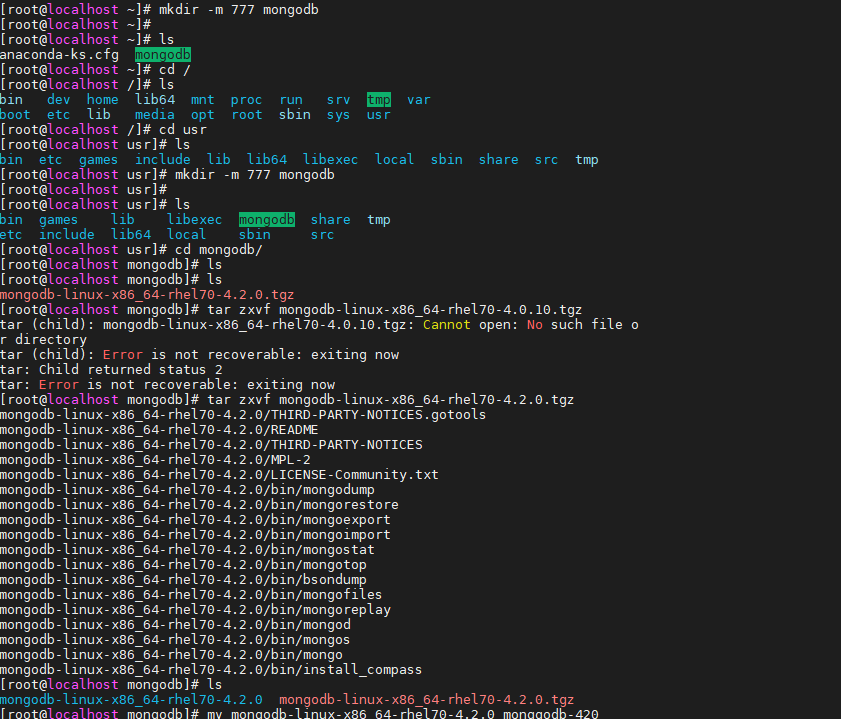Viewport: 841px width, 719px height.
Task: Click the README extracted file line
Action: (x=159, y=430)
